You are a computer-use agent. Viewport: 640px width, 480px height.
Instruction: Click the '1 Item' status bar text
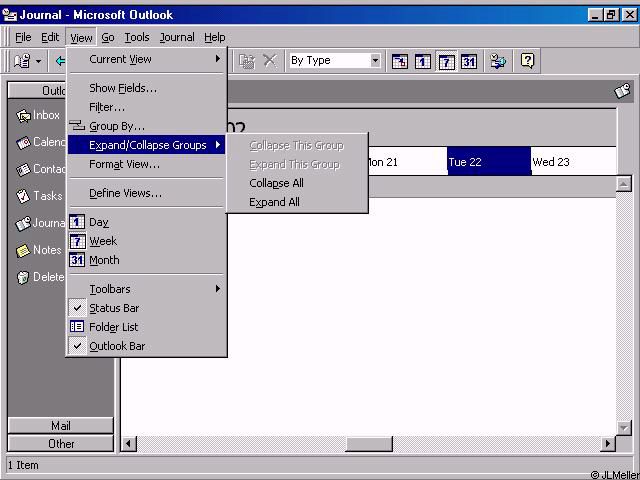[x=23, y=465]
